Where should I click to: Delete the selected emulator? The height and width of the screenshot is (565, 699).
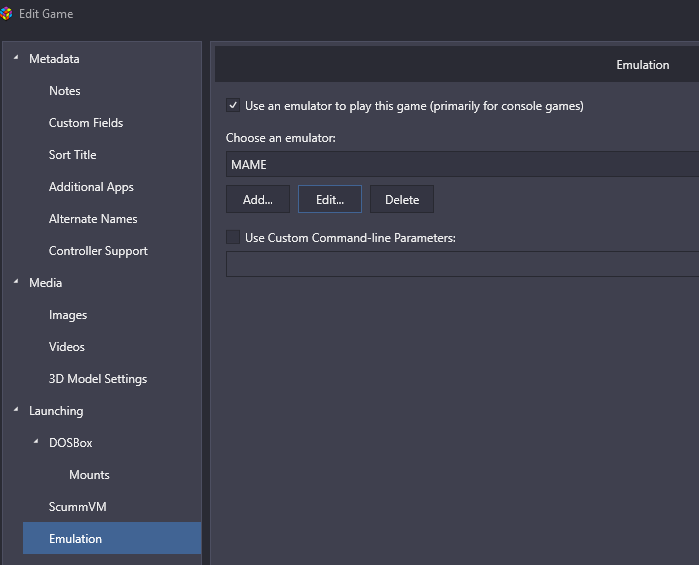tap(402, 199)
